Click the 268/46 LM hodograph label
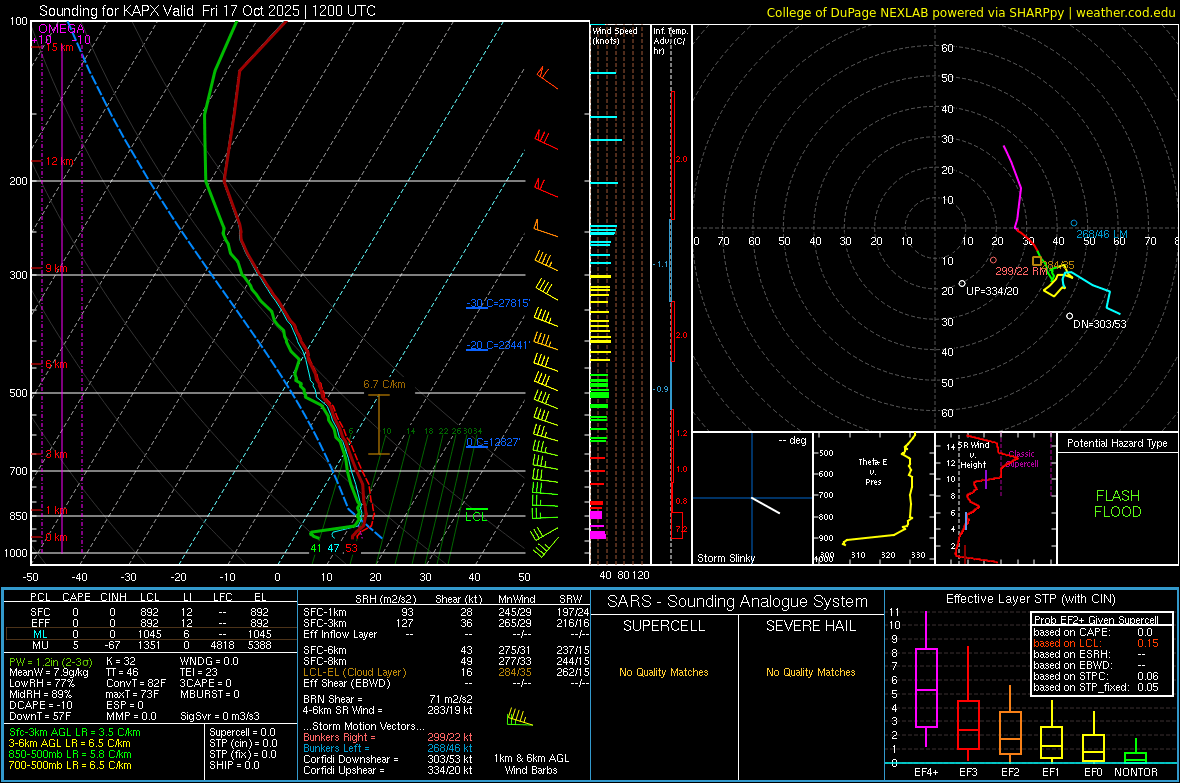This screenshot has width=1180, height=783. tap(1102, 234)
